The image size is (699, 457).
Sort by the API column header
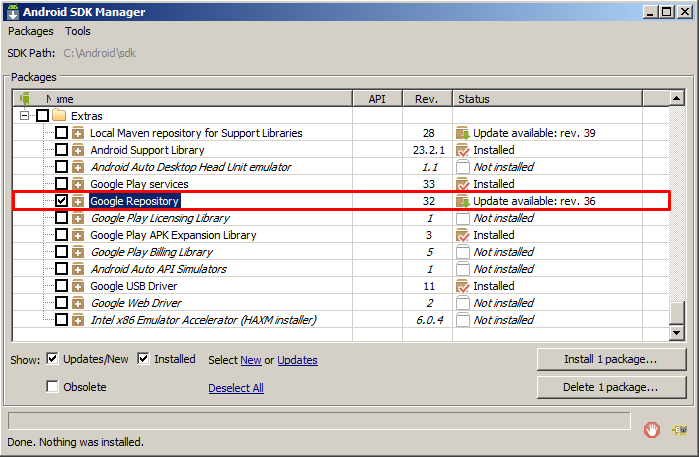pos(377,99)
